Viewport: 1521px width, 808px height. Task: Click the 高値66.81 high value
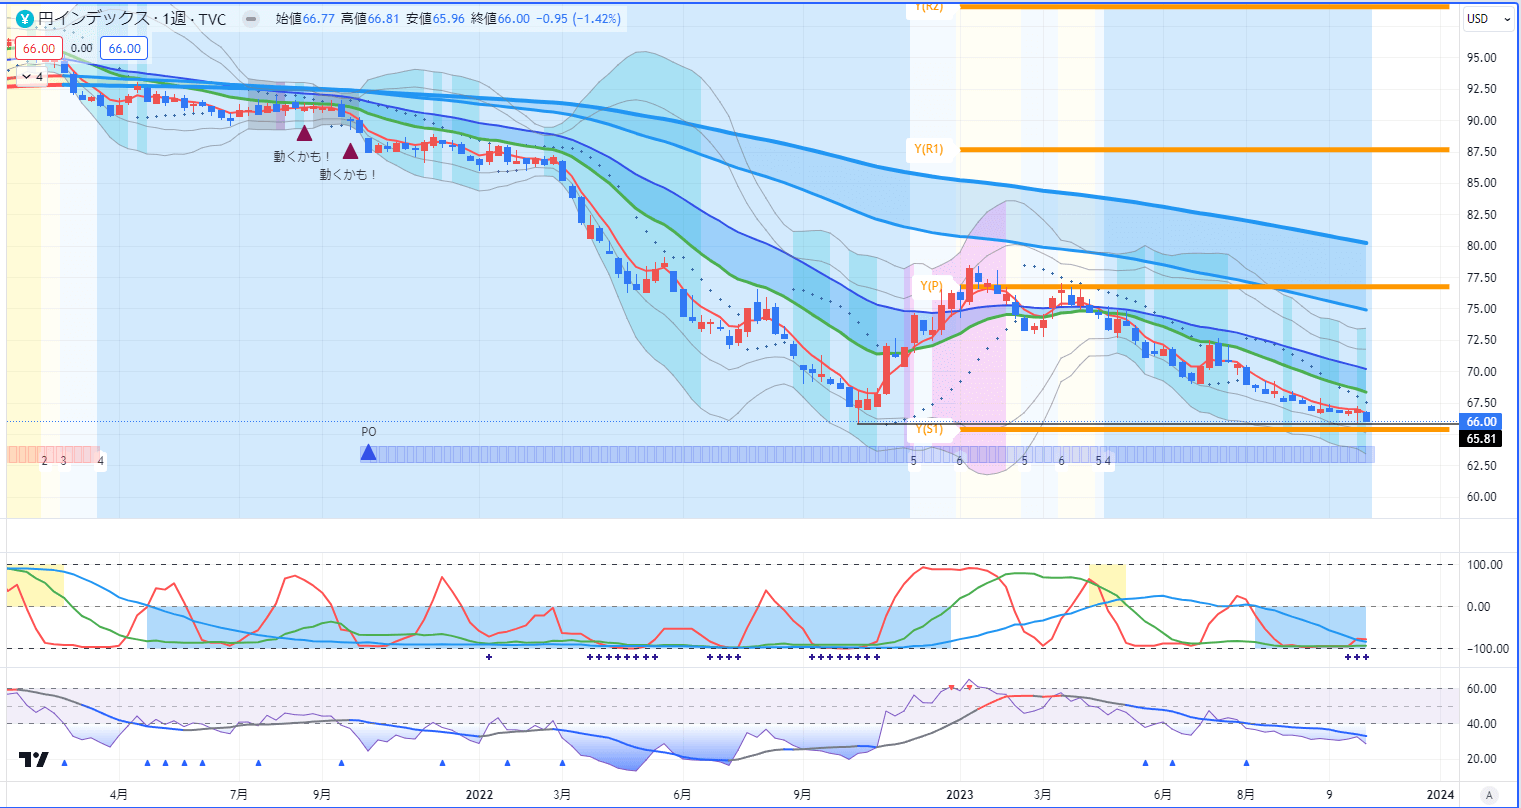click(369, 19)
